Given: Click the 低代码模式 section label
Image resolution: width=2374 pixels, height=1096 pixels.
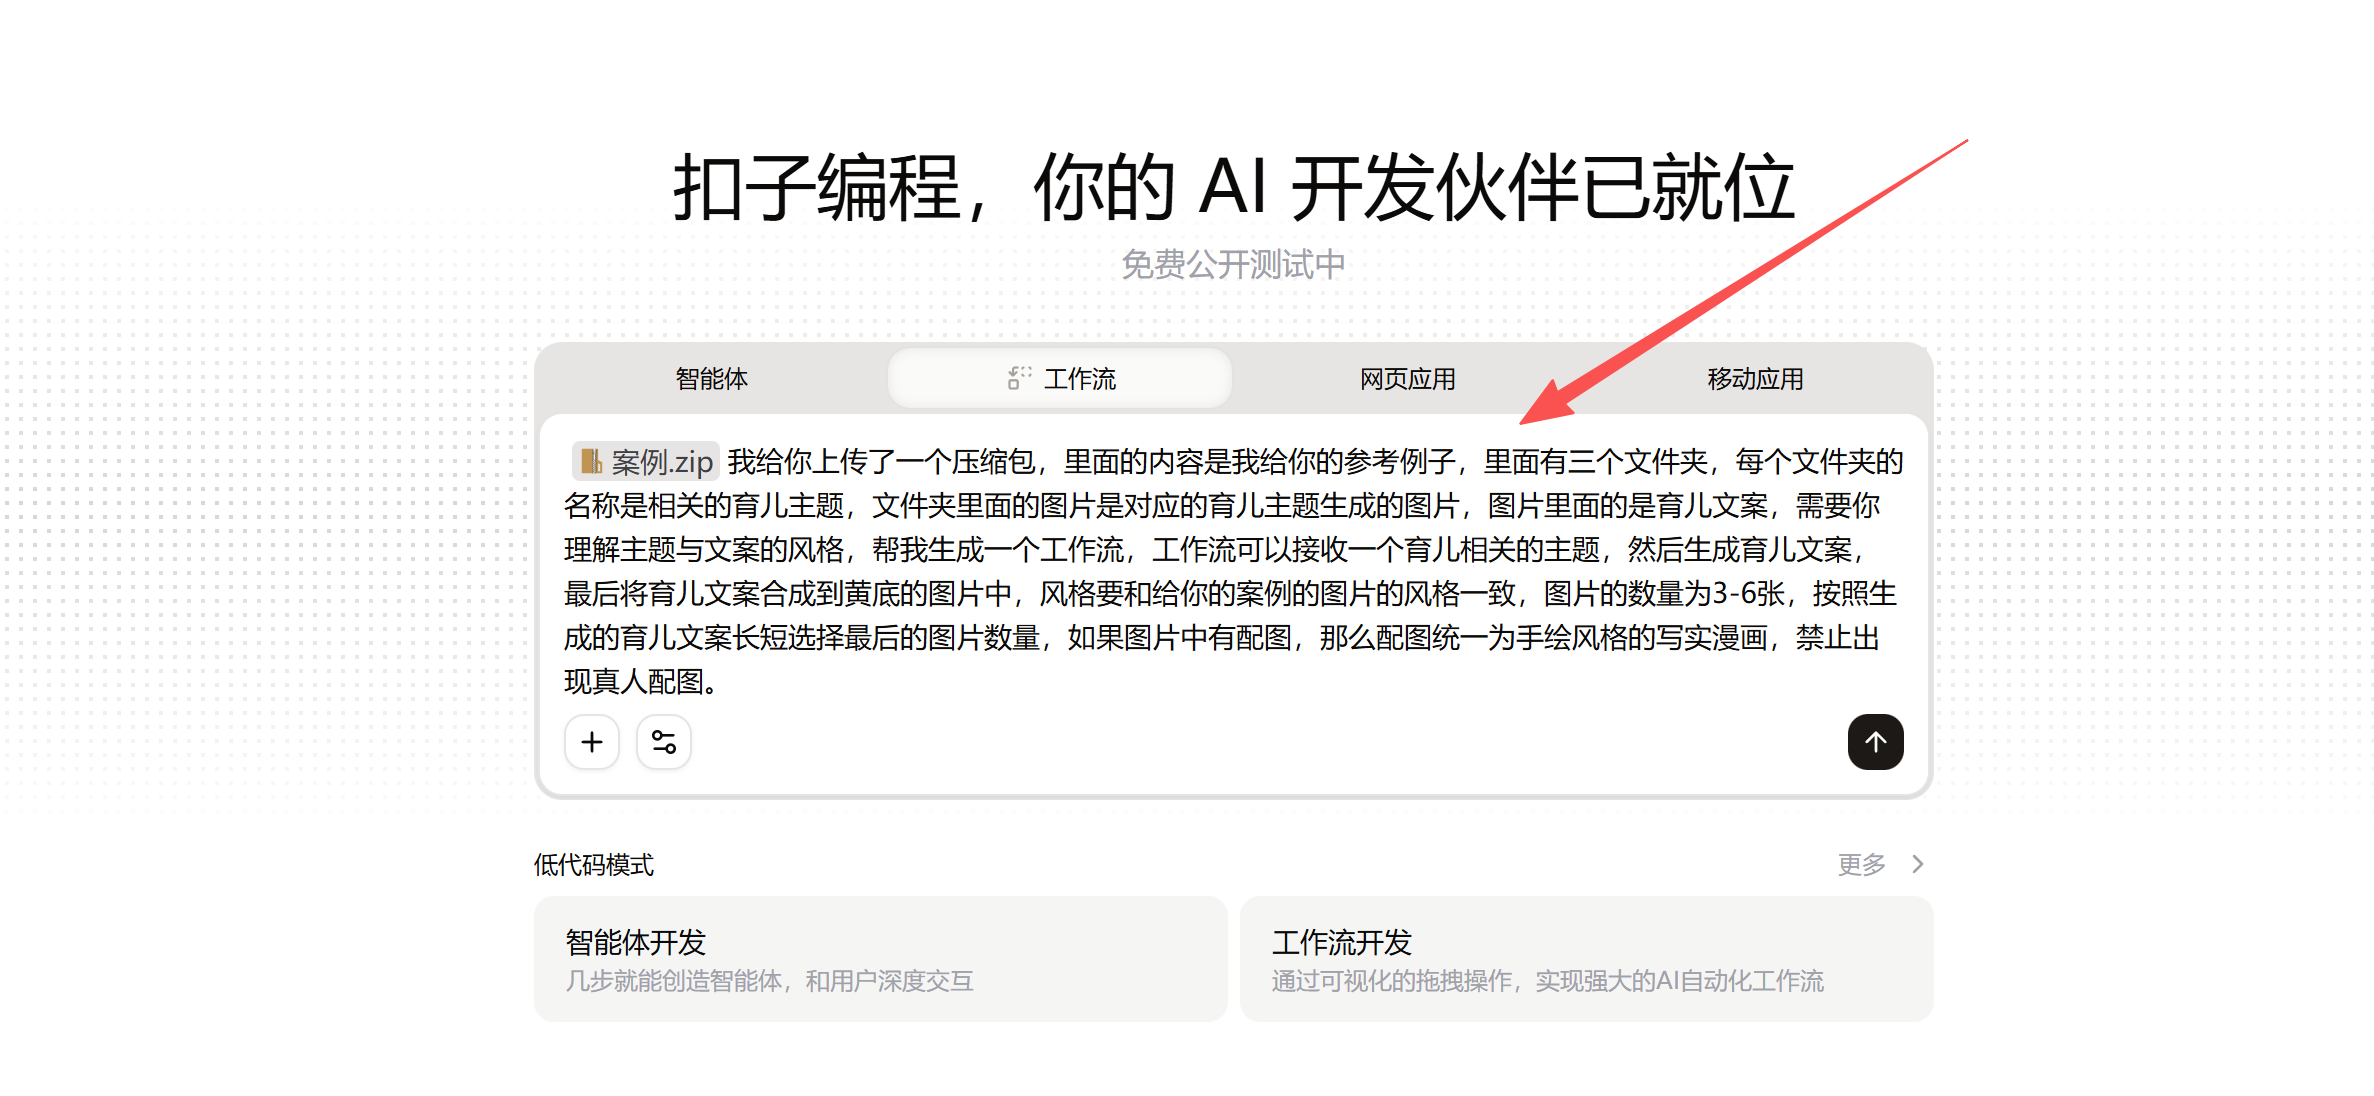Looking at the screenshot, I should (x=594, y=865).
